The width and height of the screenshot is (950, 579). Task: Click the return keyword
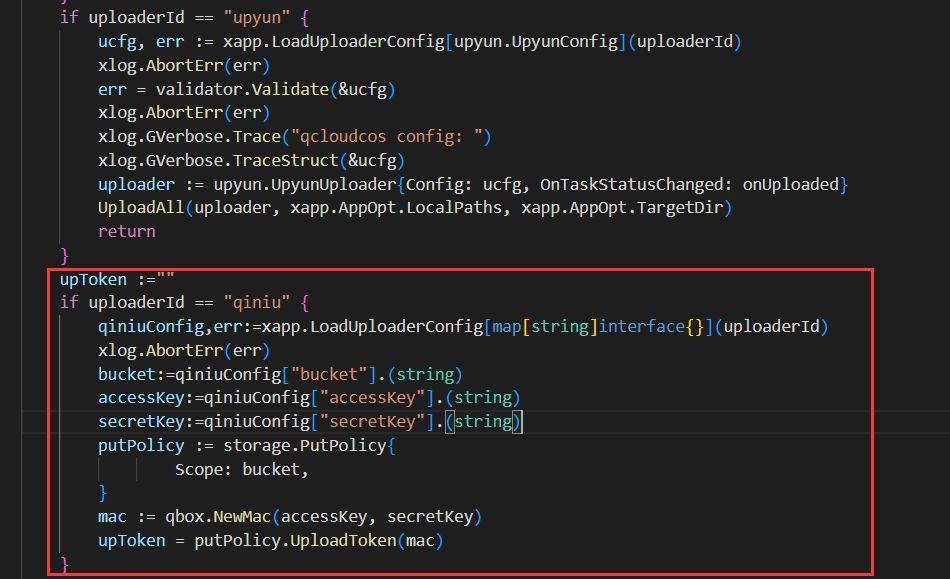click(x=127, y=231)
